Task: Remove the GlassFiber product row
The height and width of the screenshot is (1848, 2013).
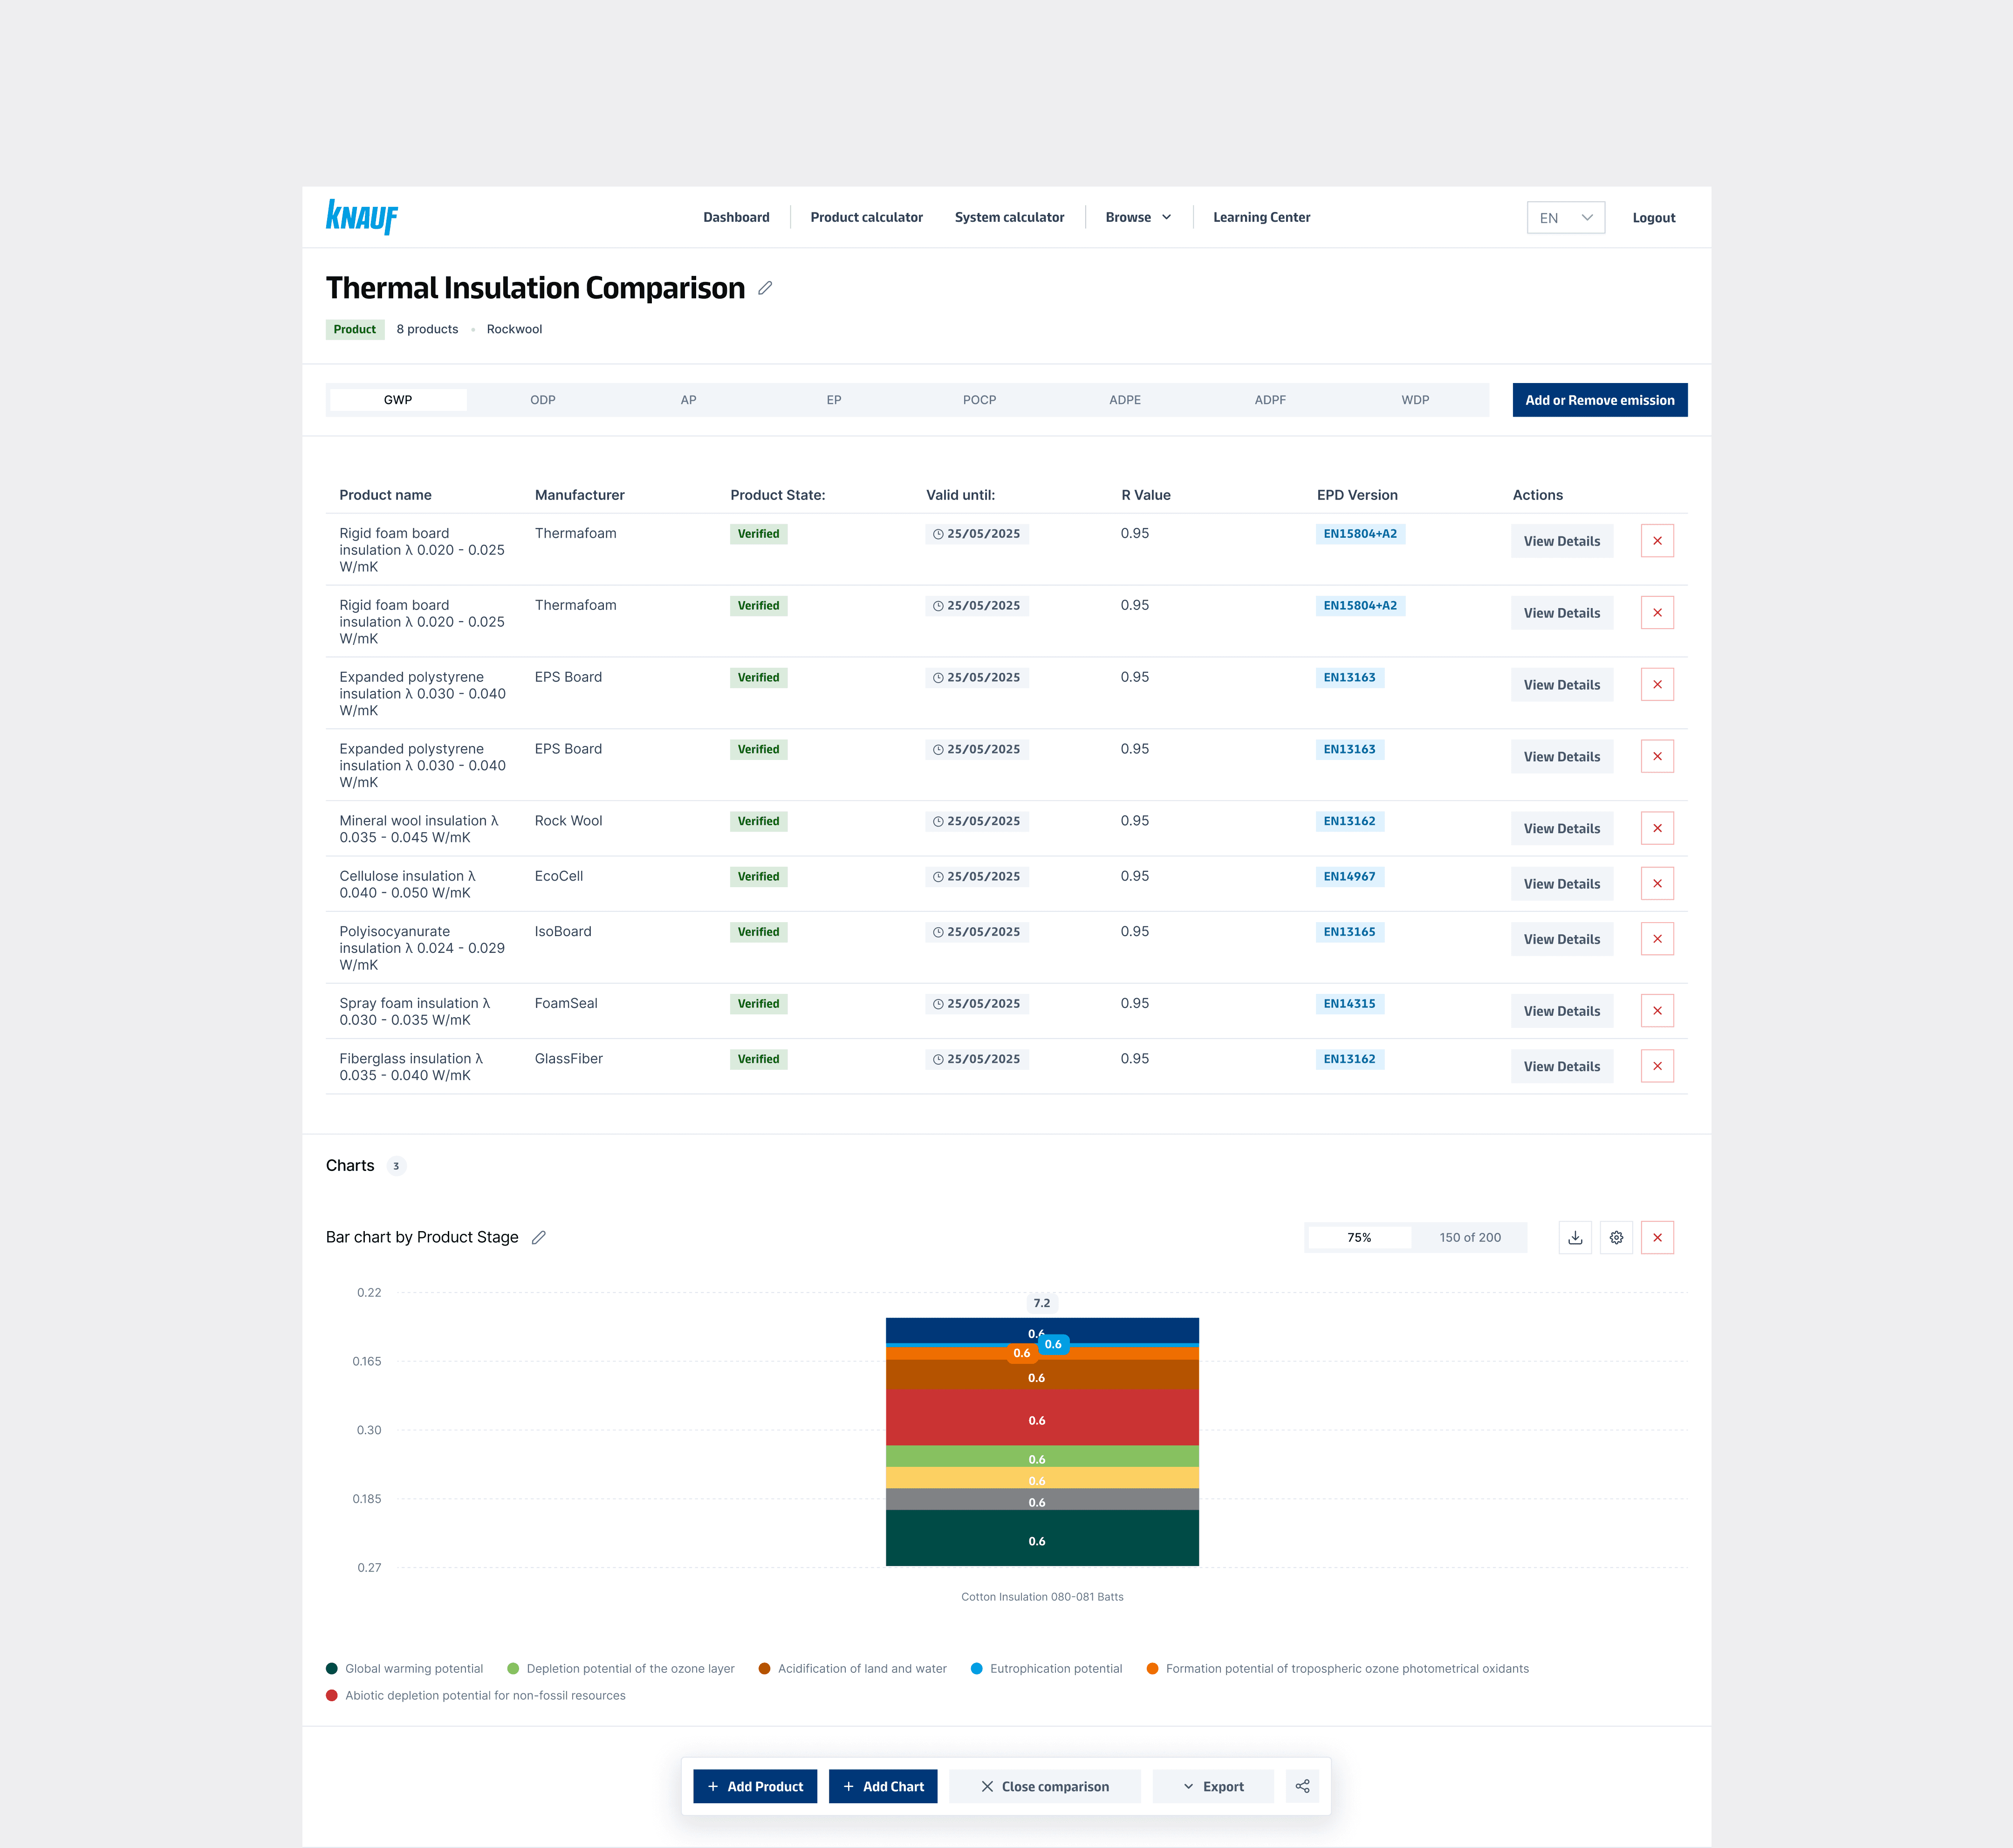Action: [1657, 1066]
